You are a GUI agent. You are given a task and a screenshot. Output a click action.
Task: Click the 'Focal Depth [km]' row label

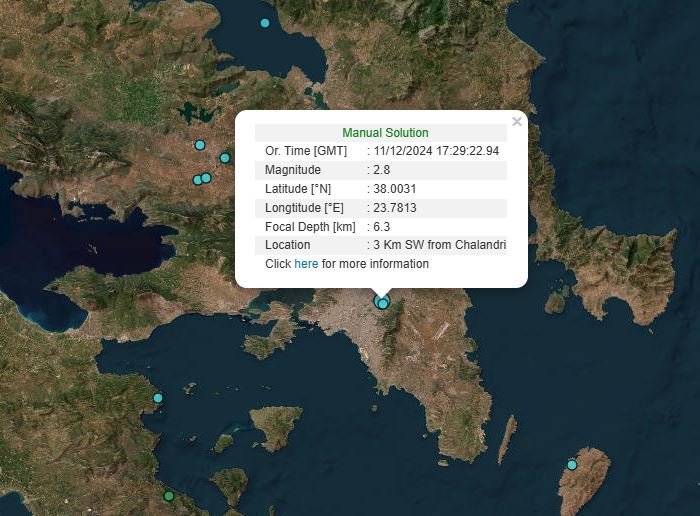pos(310,227)
